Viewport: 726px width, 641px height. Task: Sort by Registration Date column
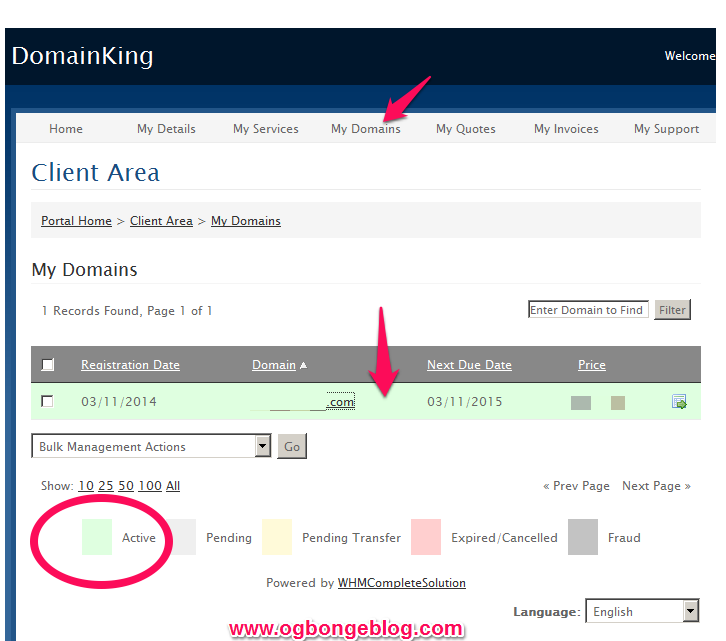[131, 365]
